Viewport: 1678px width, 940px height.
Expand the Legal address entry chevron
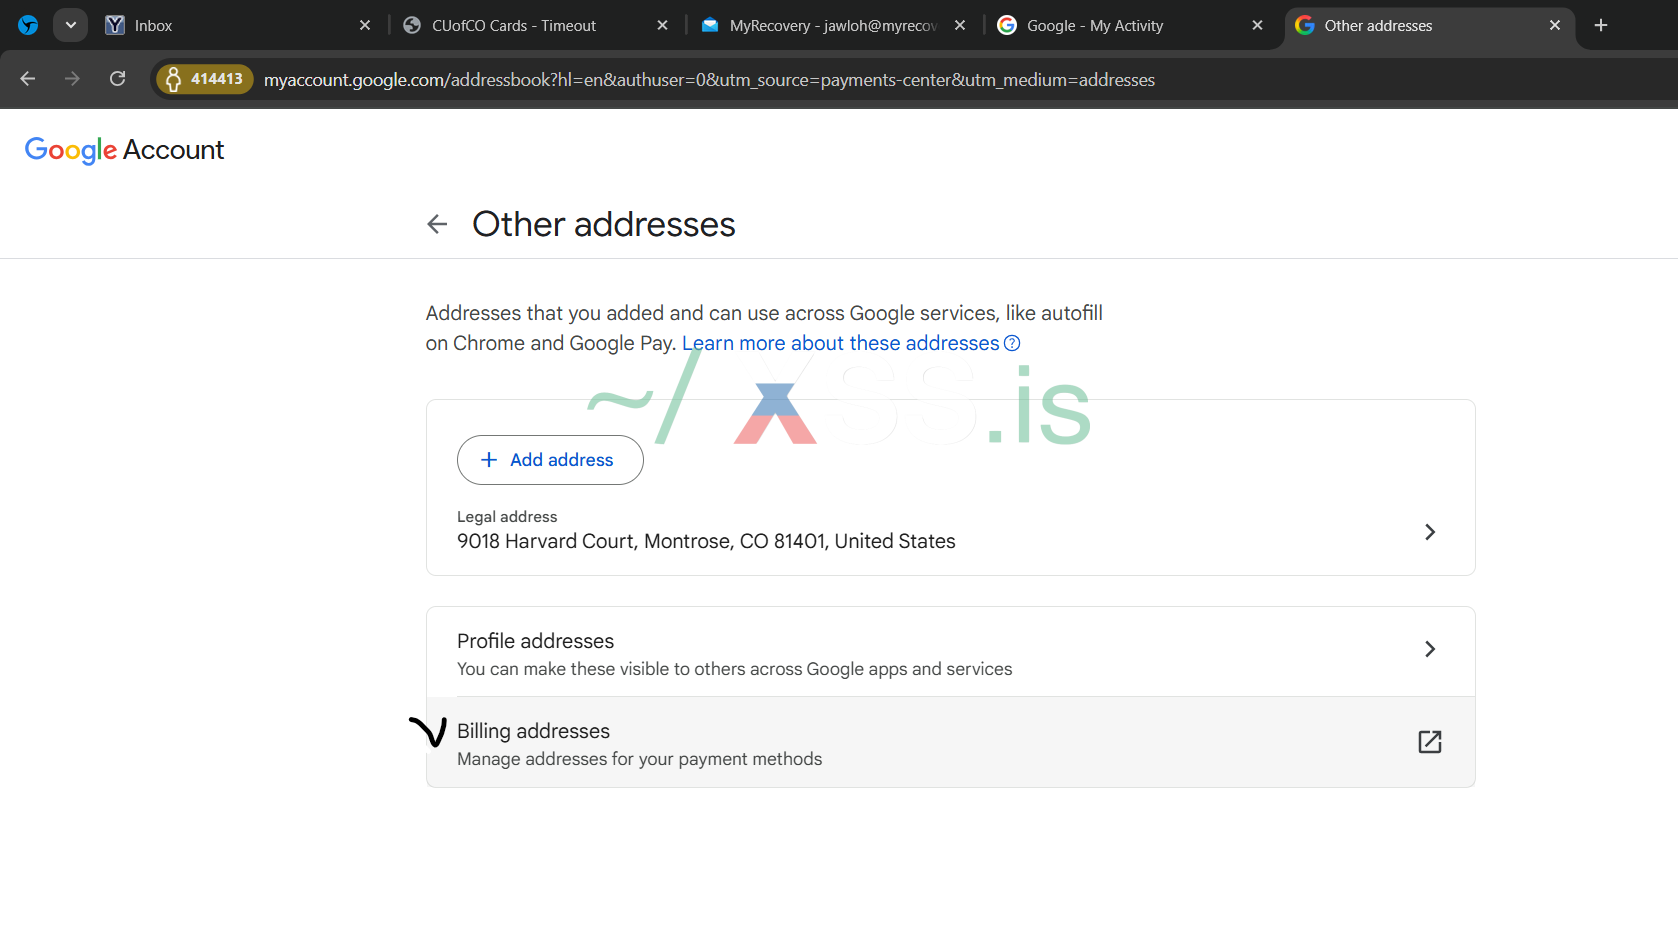(x=1429, y=532)
